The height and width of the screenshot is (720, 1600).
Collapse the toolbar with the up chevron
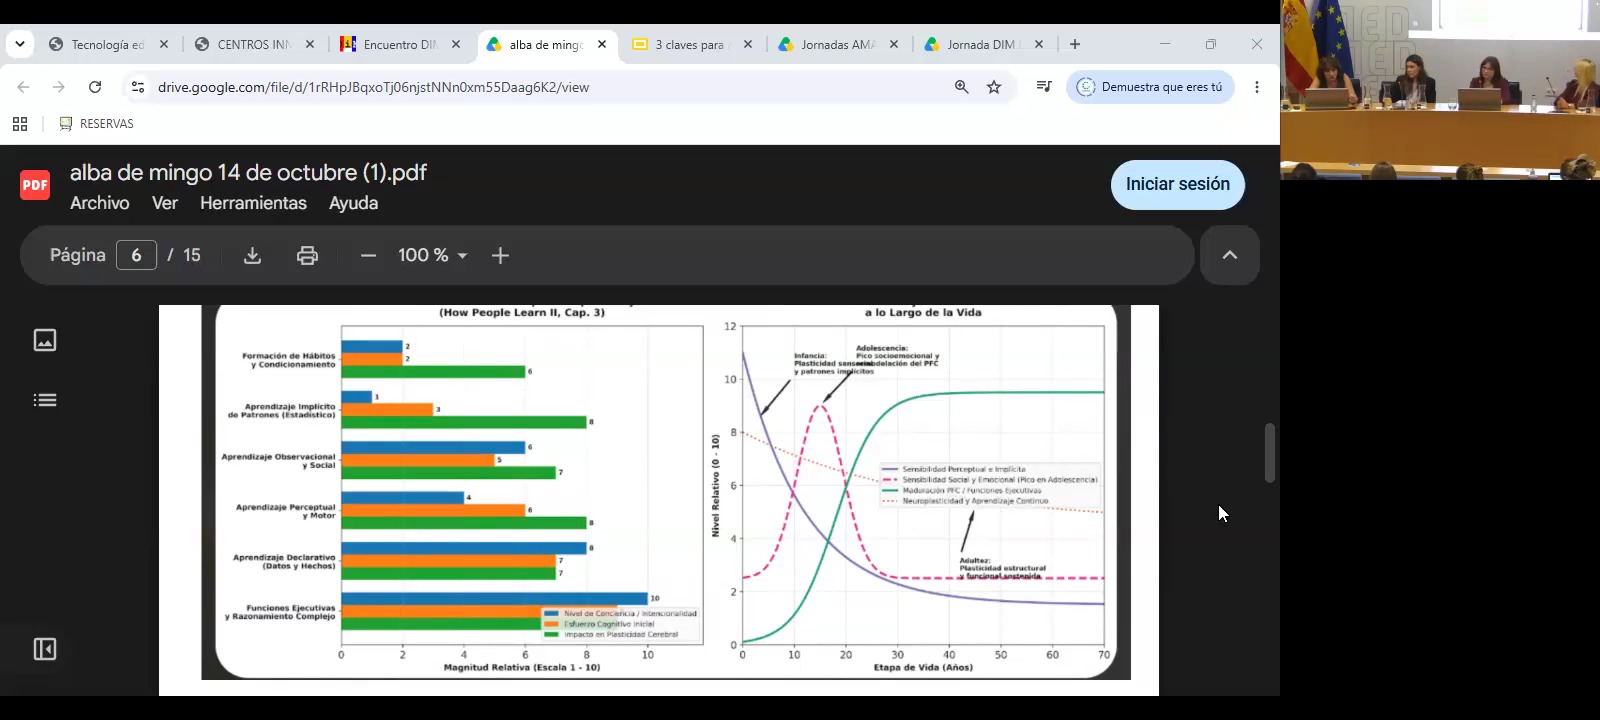pyautogui.click(x=1230, y=255)
